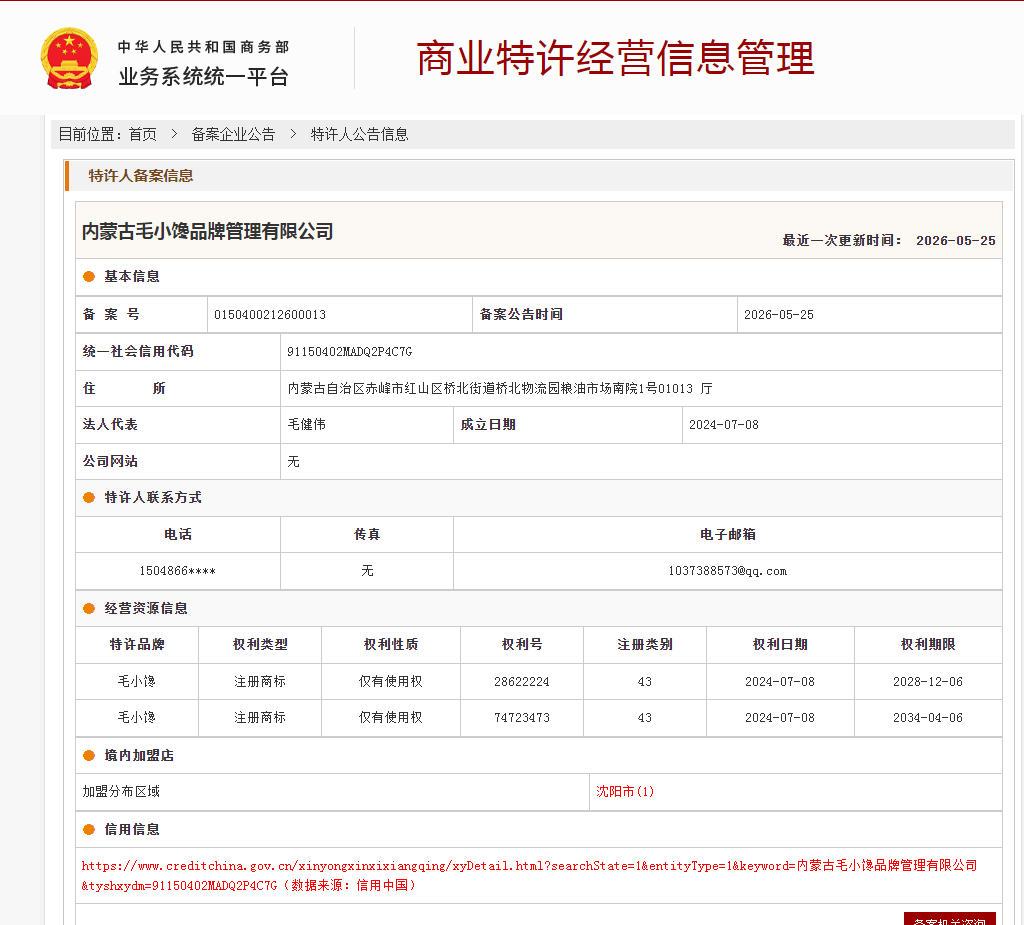
Task: Click 权利期限 column header
Action: 928,645
